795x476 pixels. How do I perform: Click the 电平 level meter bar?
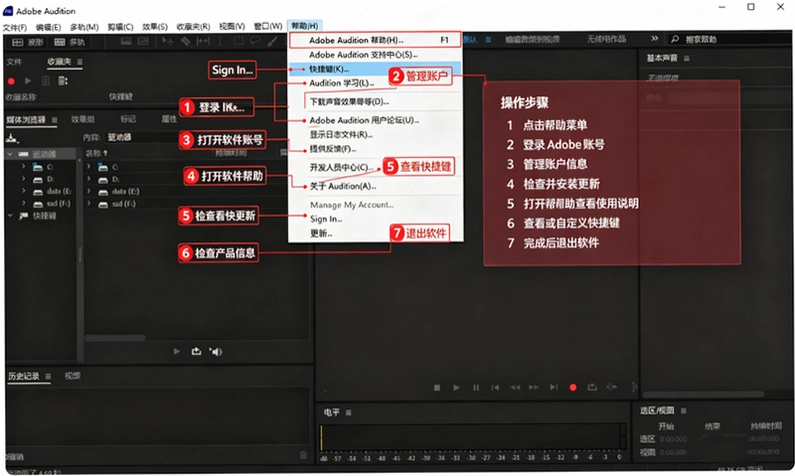pos(472,437)
